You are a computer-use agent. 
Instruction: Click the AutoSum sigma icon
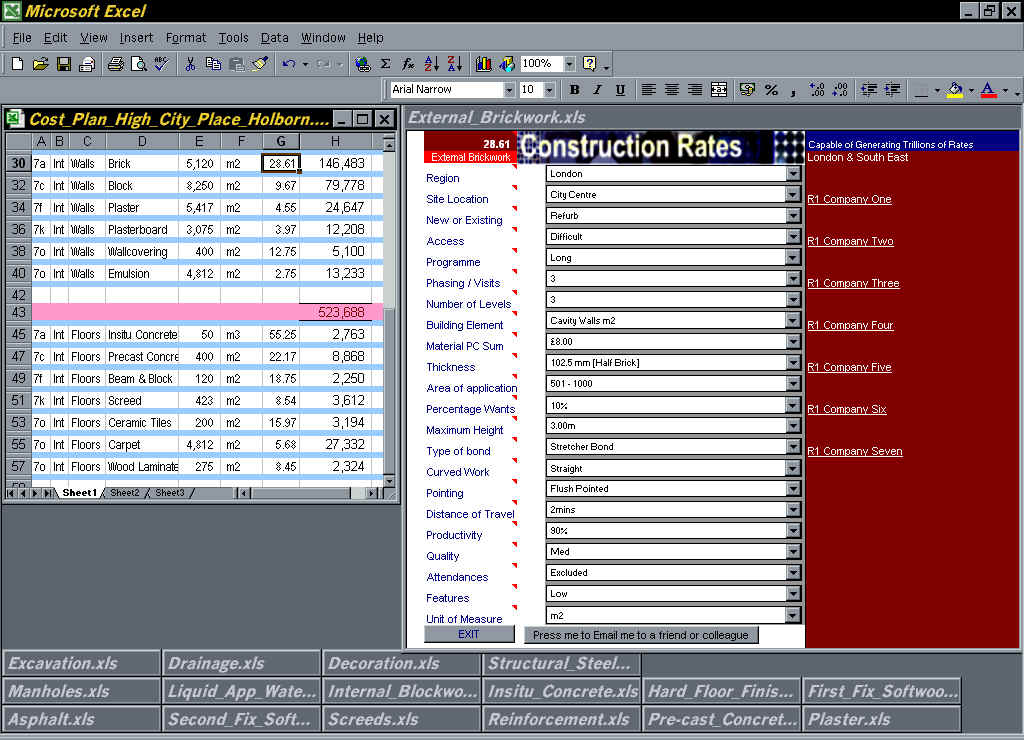point(385,64)
